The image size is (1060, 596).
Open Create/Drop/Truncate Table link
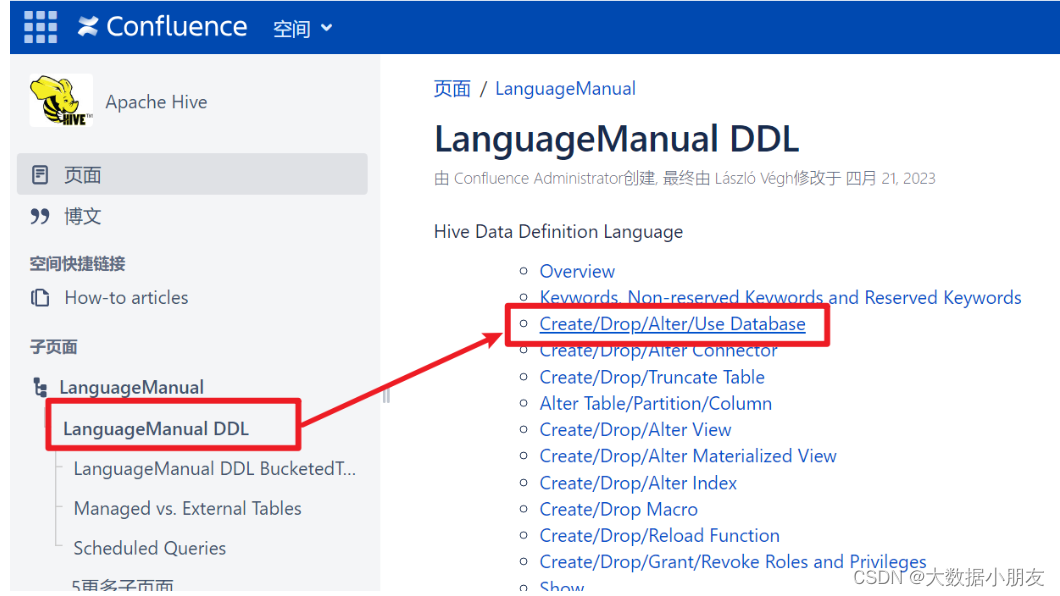point(652,377)
